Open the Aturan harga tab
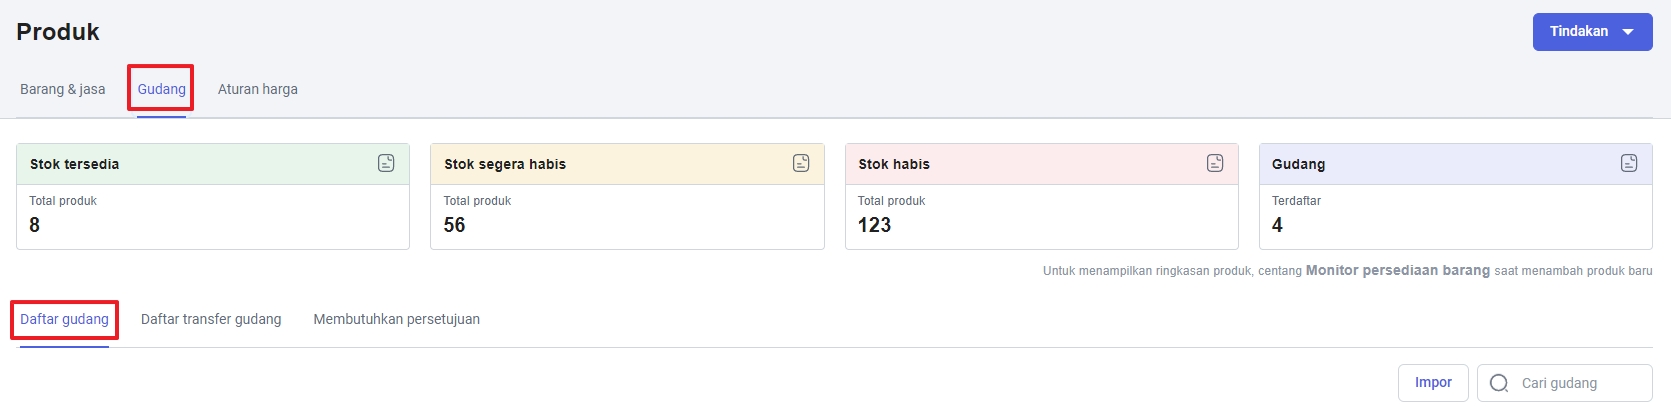1671x406 pixels. 258,89
